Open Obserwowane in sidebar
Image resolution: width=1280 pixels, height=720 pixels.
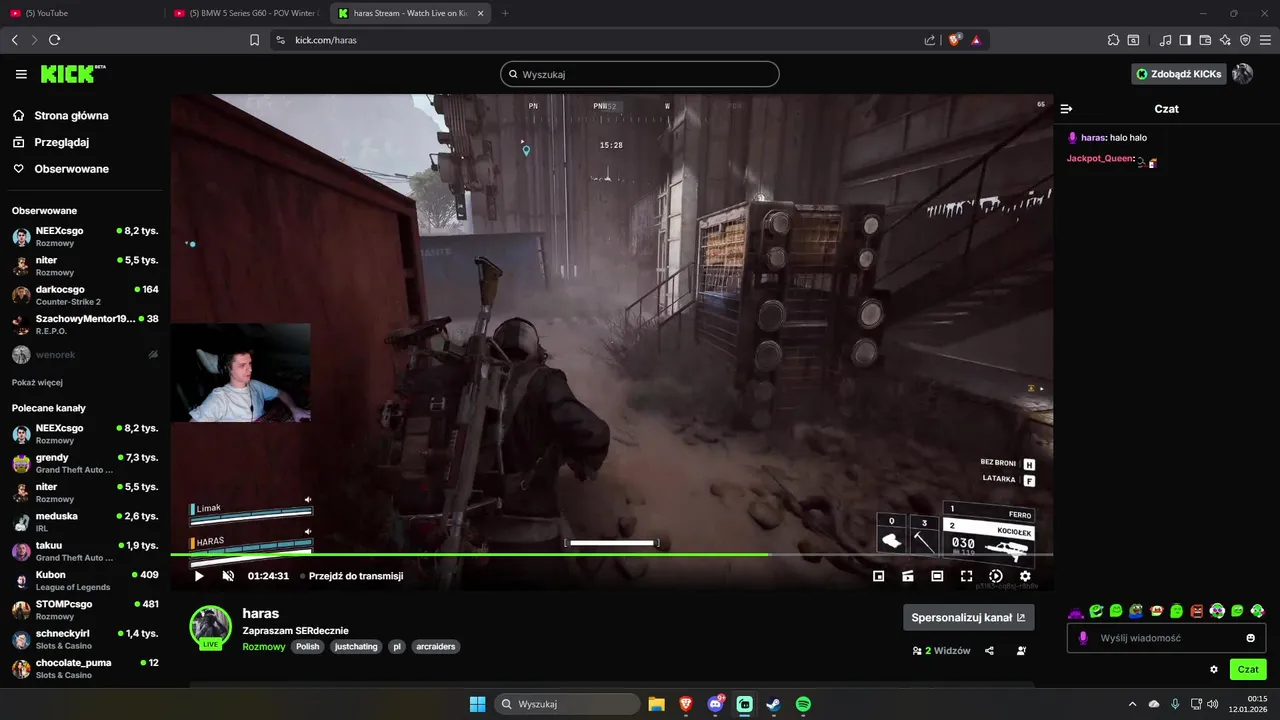(60, 169)
